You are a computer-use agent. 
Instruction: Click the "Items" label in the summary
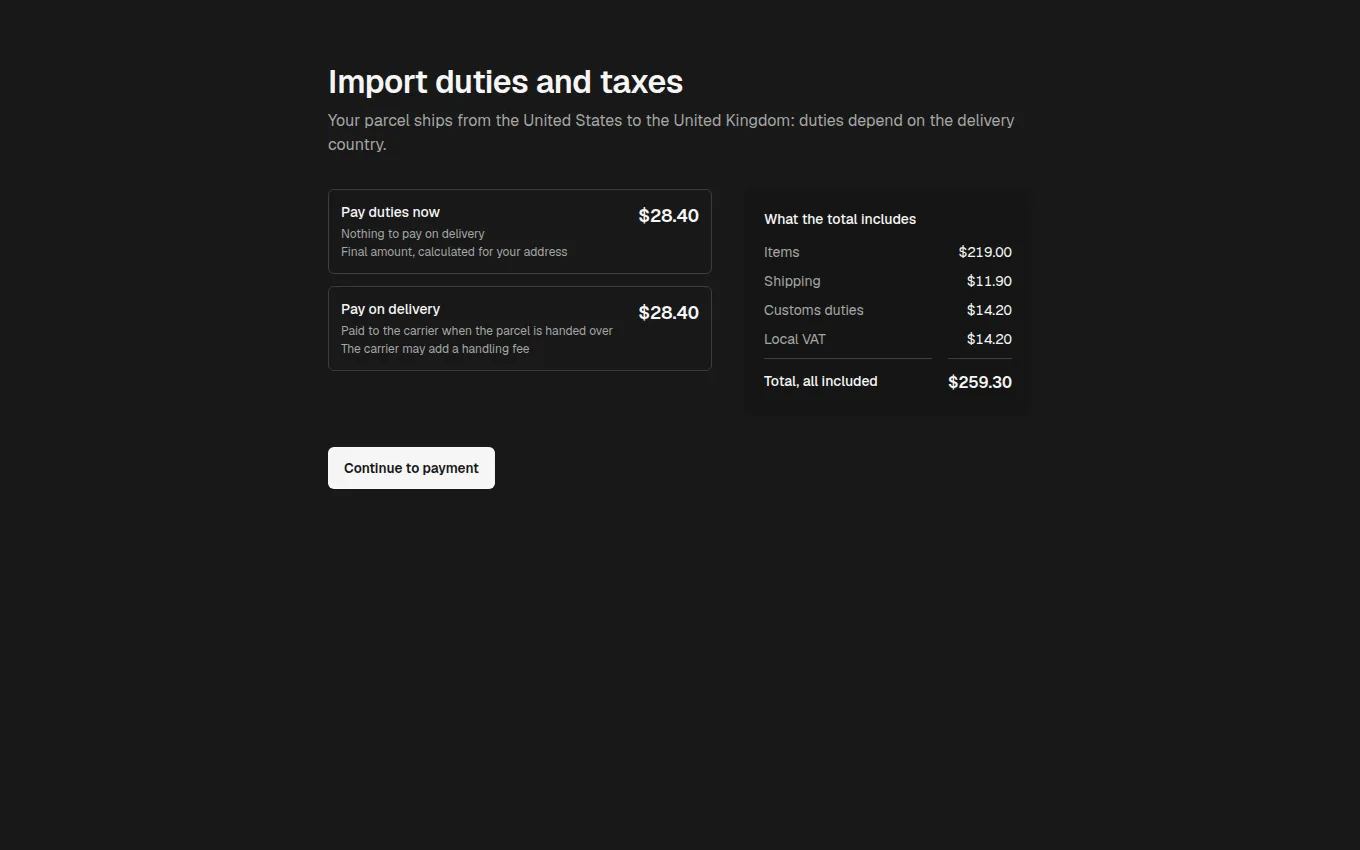(781, 252)
